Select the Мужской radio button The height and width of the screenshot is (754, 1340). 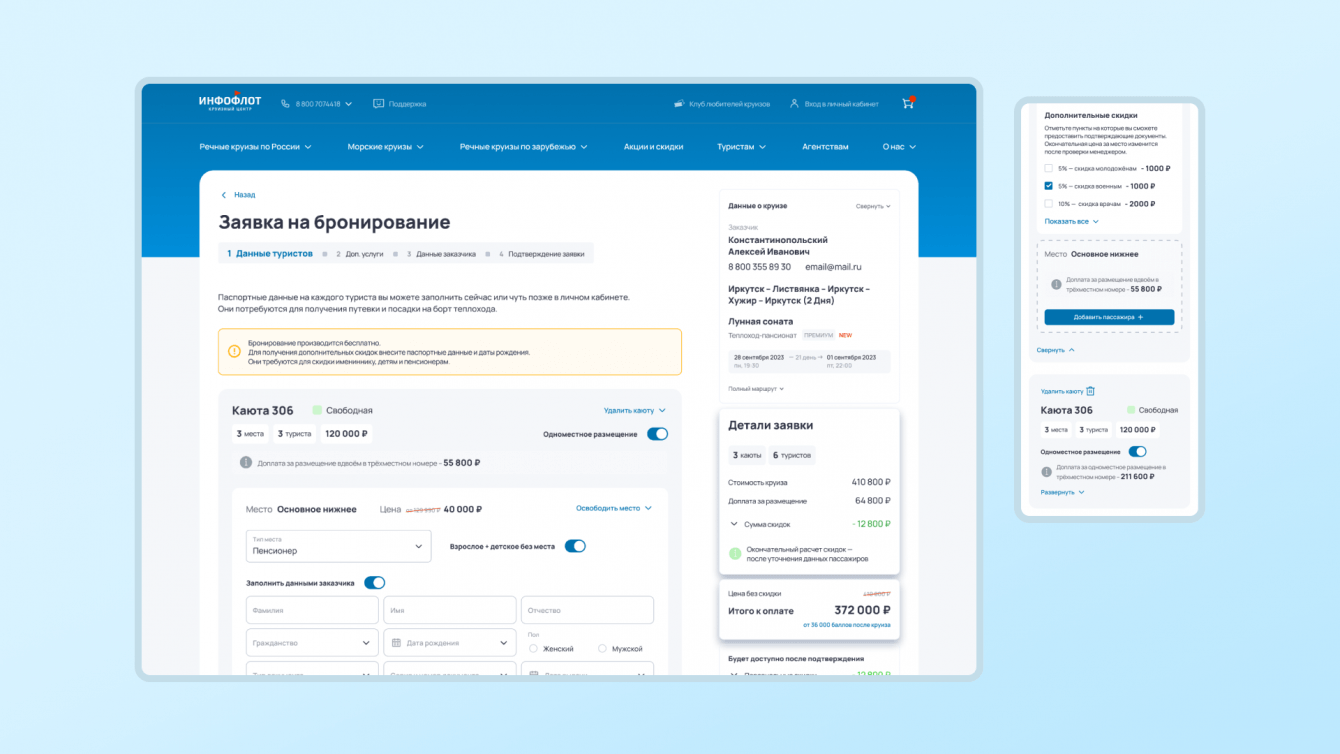click(602, 649)
